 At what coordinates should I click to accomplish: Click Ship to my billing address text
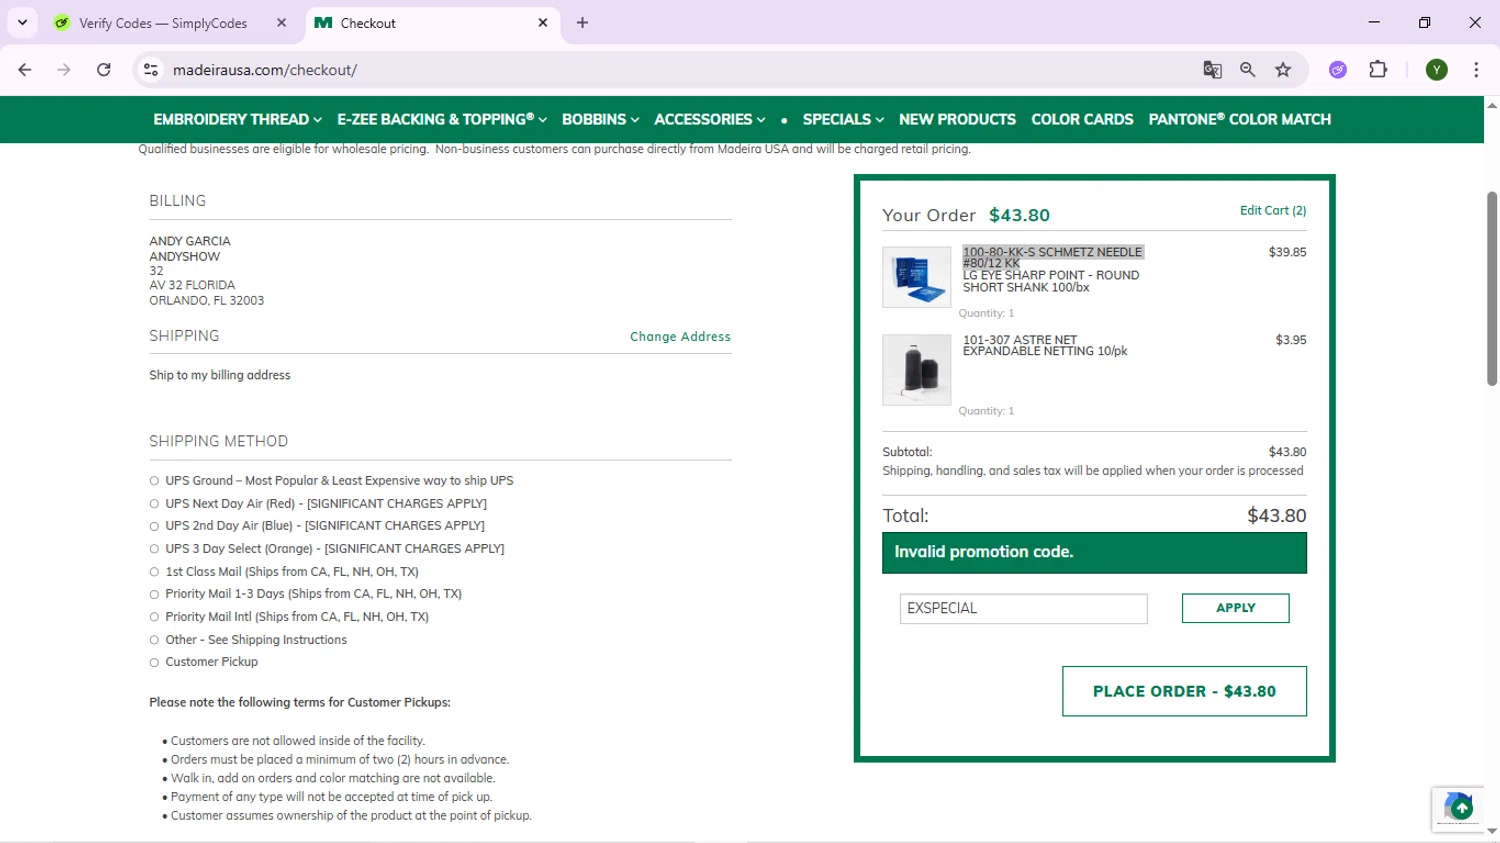(x=220, y=376)
